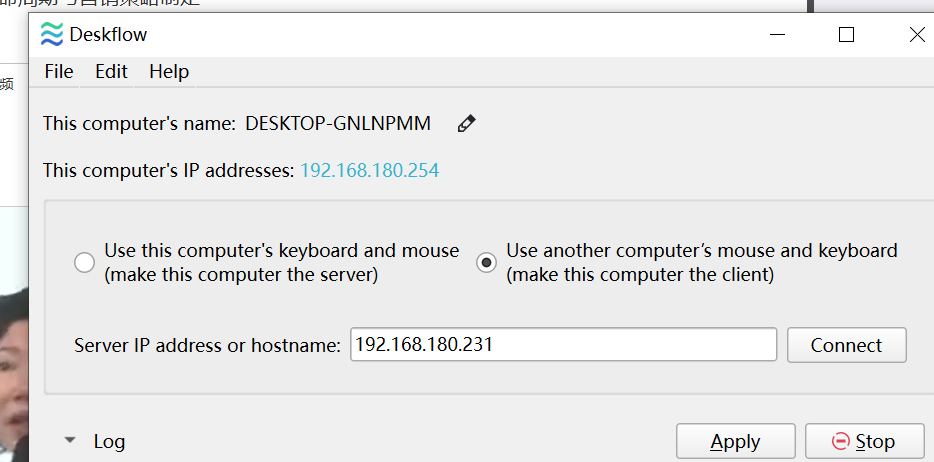Click the pencil icon to edit computer name

[x=466, y=124]
